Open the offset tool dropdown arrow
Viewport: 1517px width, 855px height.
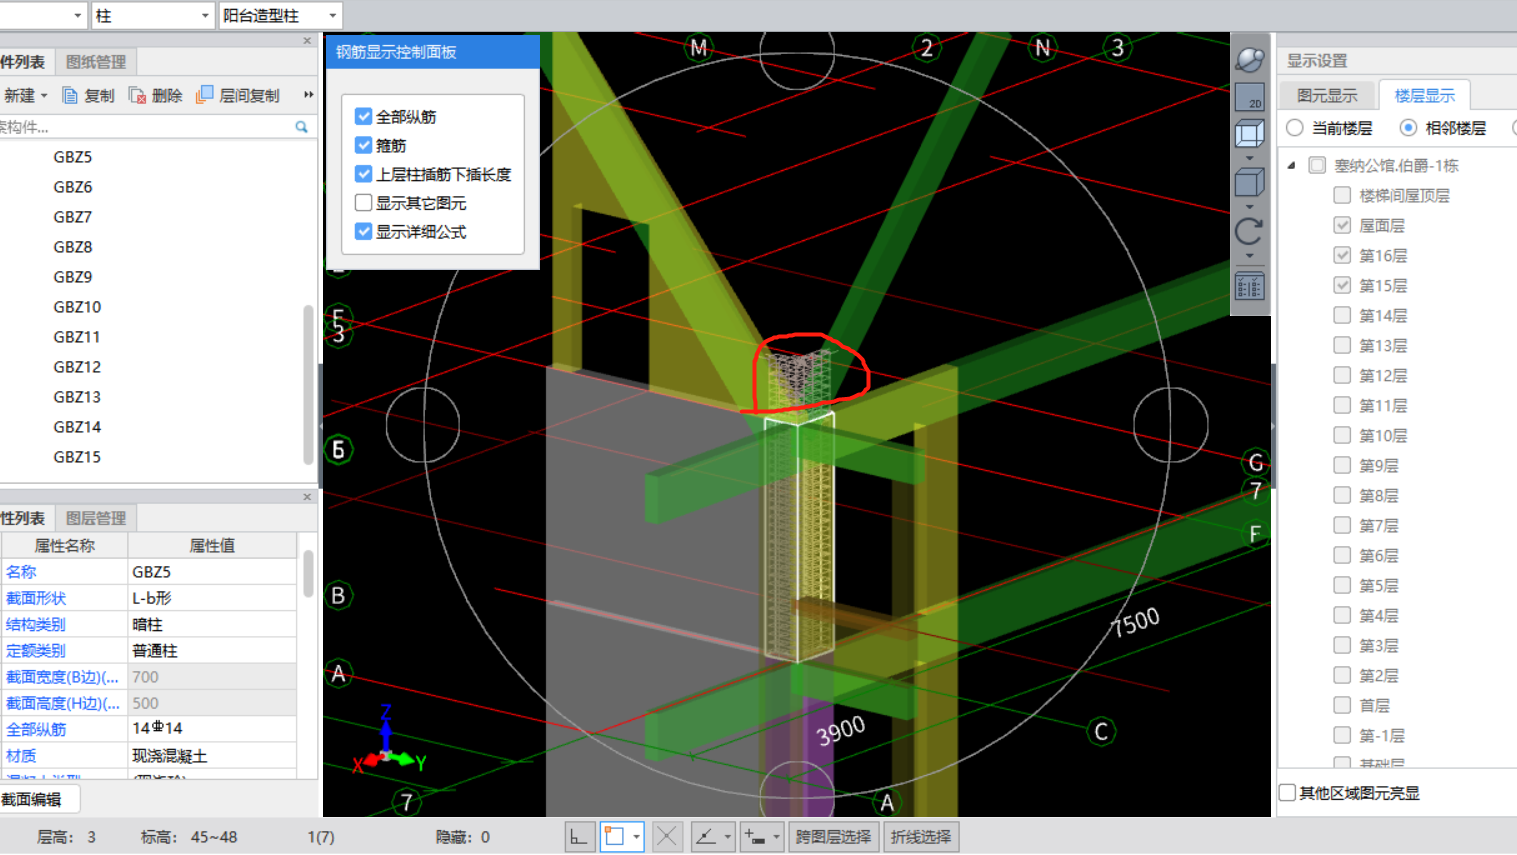(776, 837)
